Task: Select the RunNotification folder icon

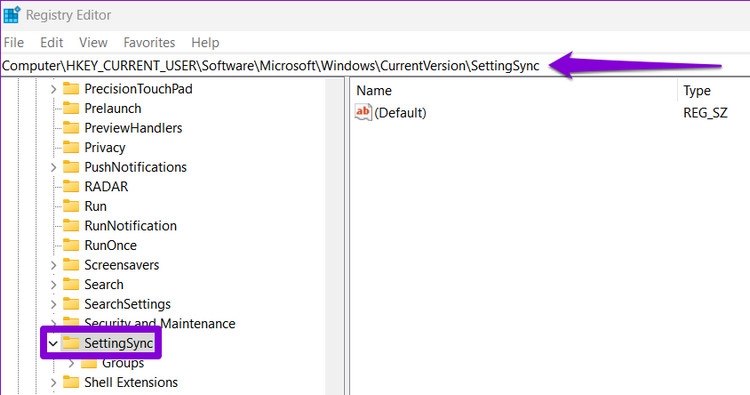Action: point(71,226)
